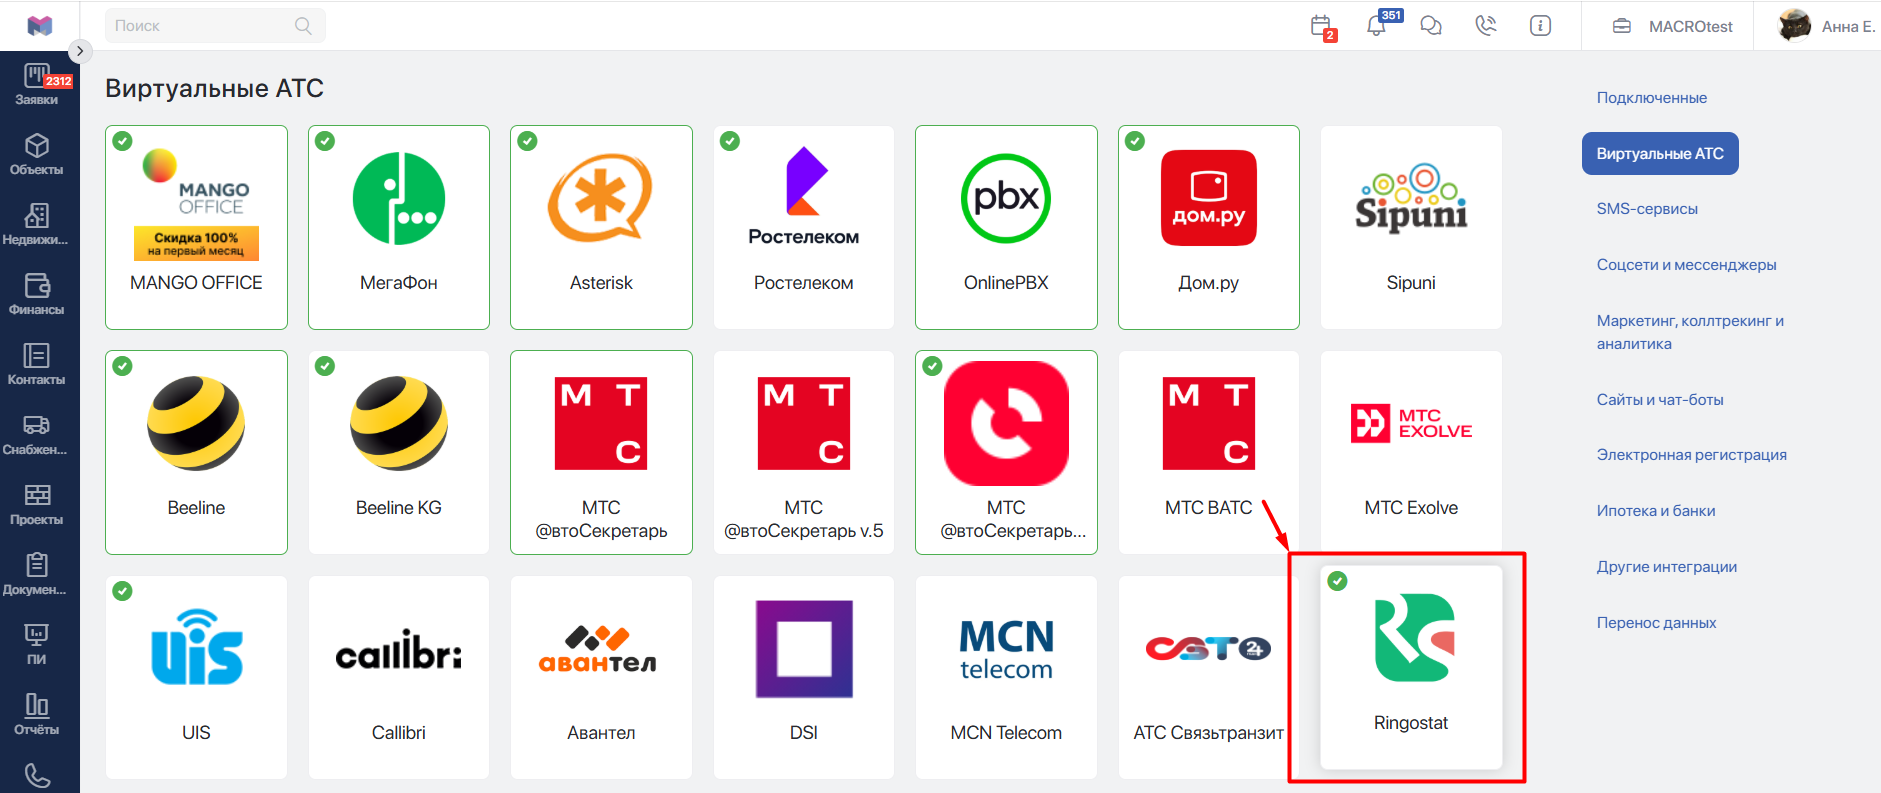Focus the Поиск search field

(215, 26)
